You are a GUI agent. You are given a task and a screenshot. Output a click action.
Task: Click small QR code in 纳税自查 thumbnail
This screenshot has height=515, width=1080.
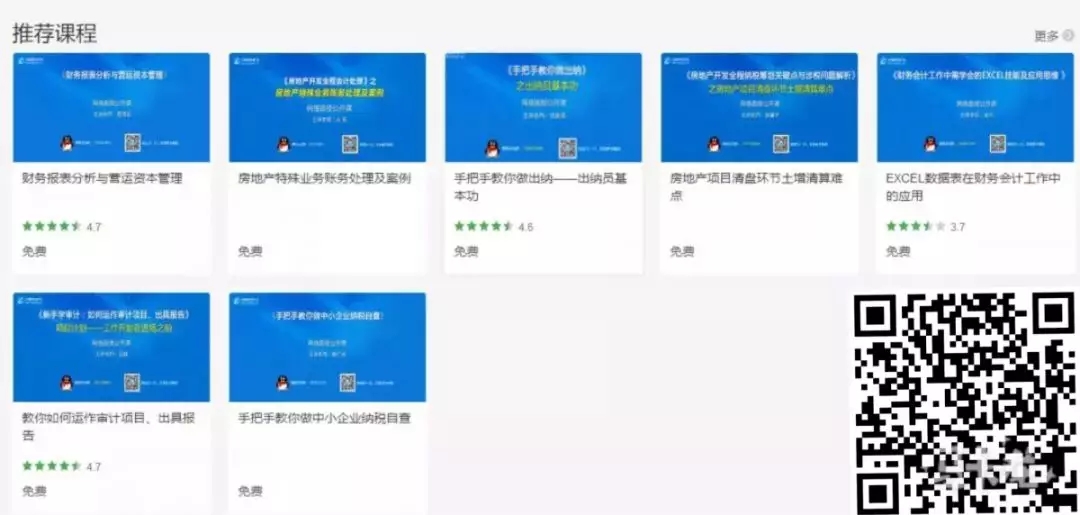coord(349,382)
